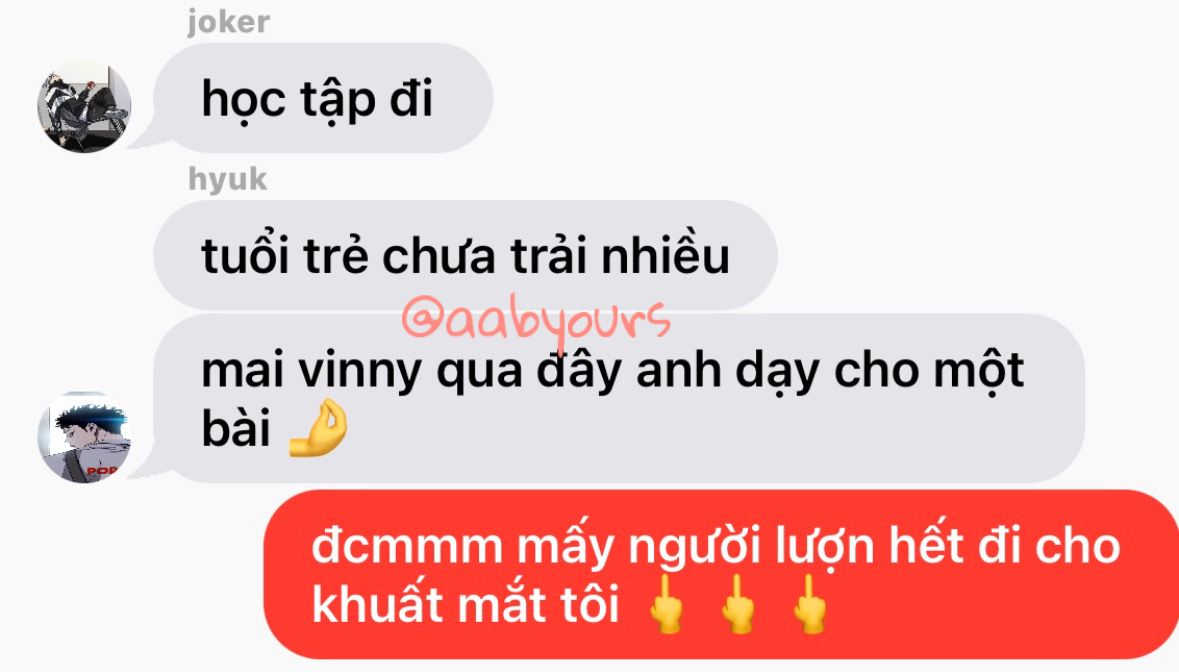Tap the joker sender name

click(x=229, y=22)
